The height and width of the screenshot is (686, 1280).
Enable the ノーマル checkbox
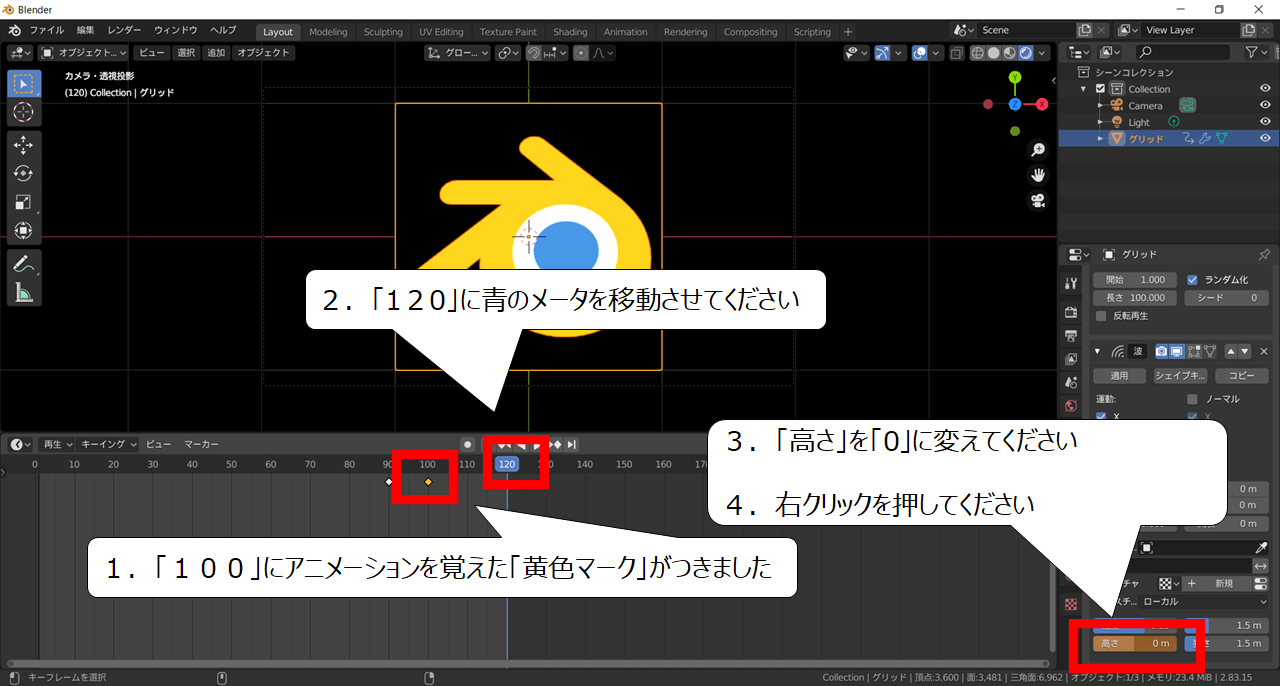pos(1192,399)
